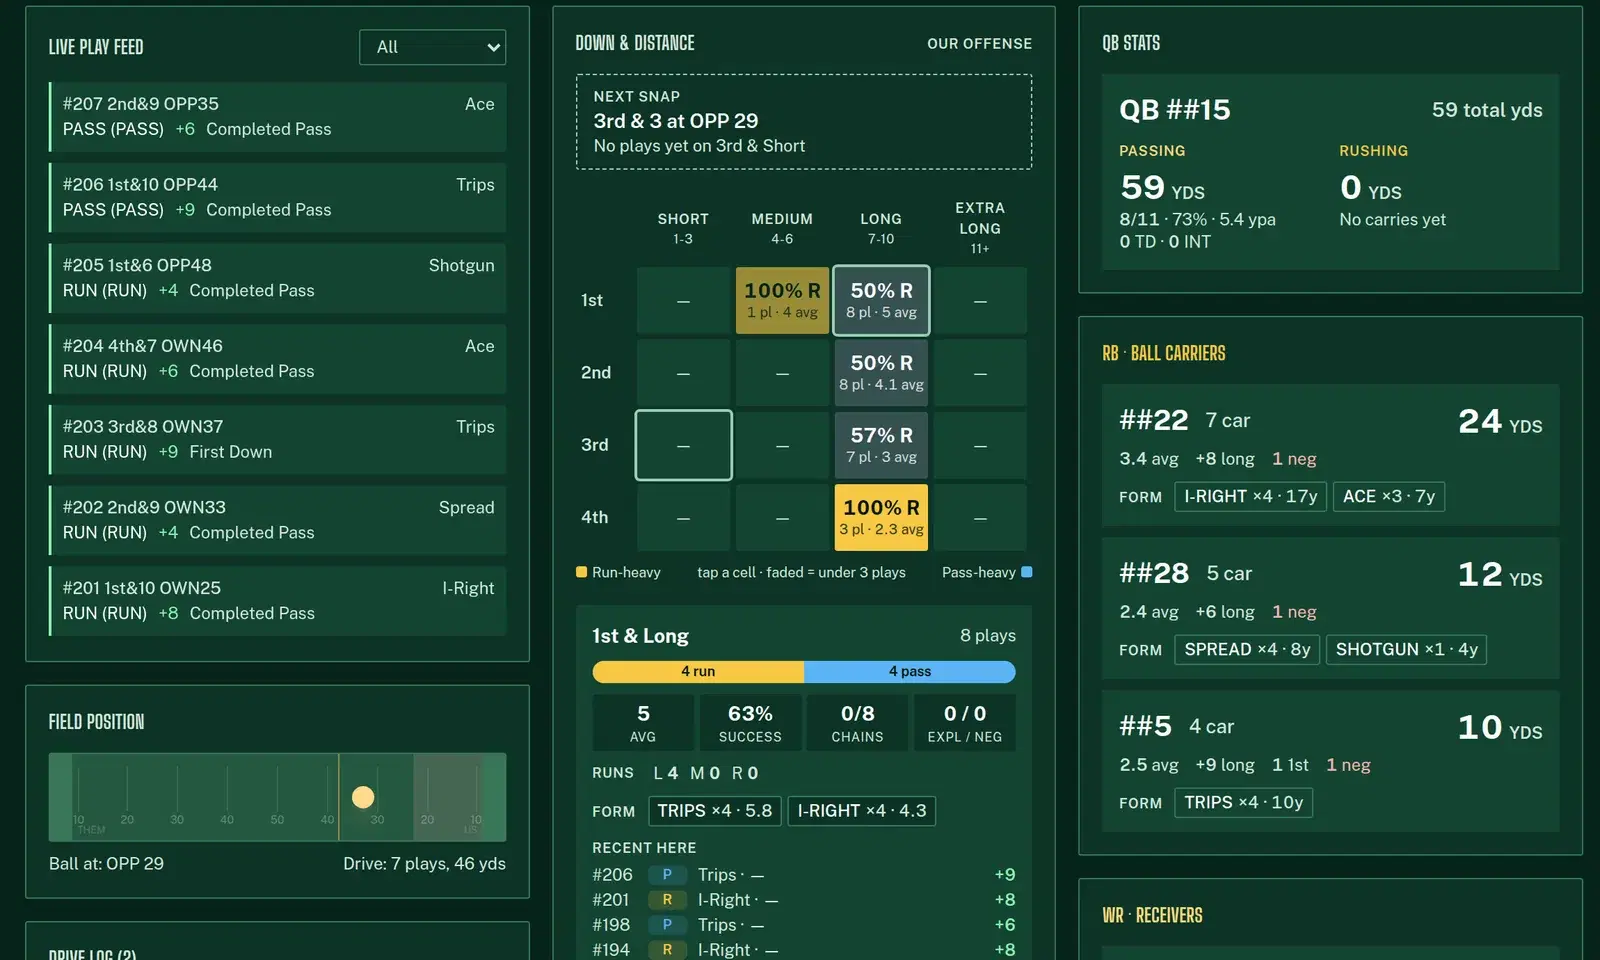This screenshot has width=1600, height=960.
Task: Click the TRIPS ×4 · 5.8 formation chip
Action: point(715,811)
